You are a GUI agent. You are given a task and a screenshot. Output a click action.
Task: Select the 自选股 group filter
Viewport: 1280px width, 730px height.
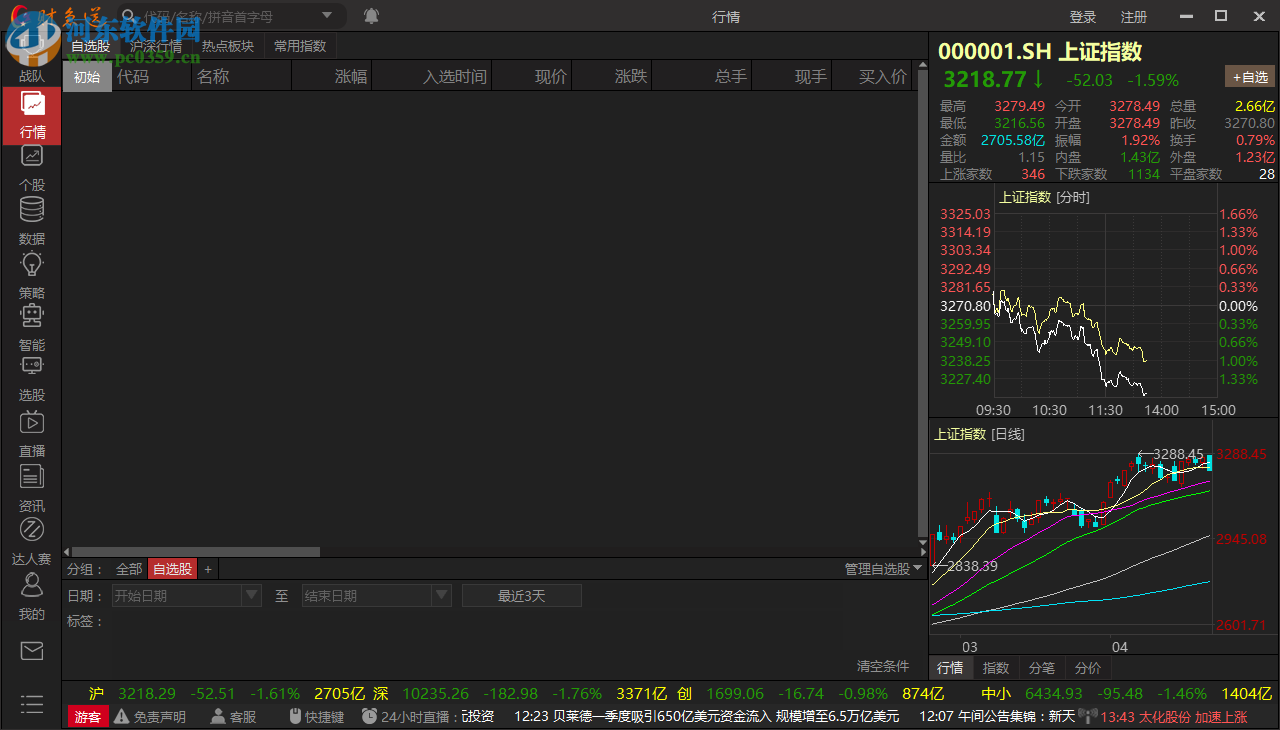[x=172, y=569]
